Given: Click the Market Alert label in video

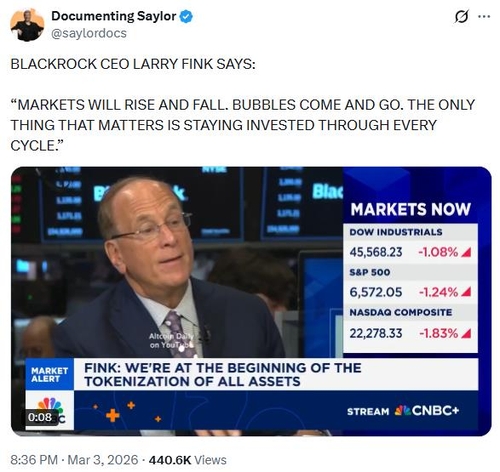Looking at the screenshot, I should (x=49, y=374).
